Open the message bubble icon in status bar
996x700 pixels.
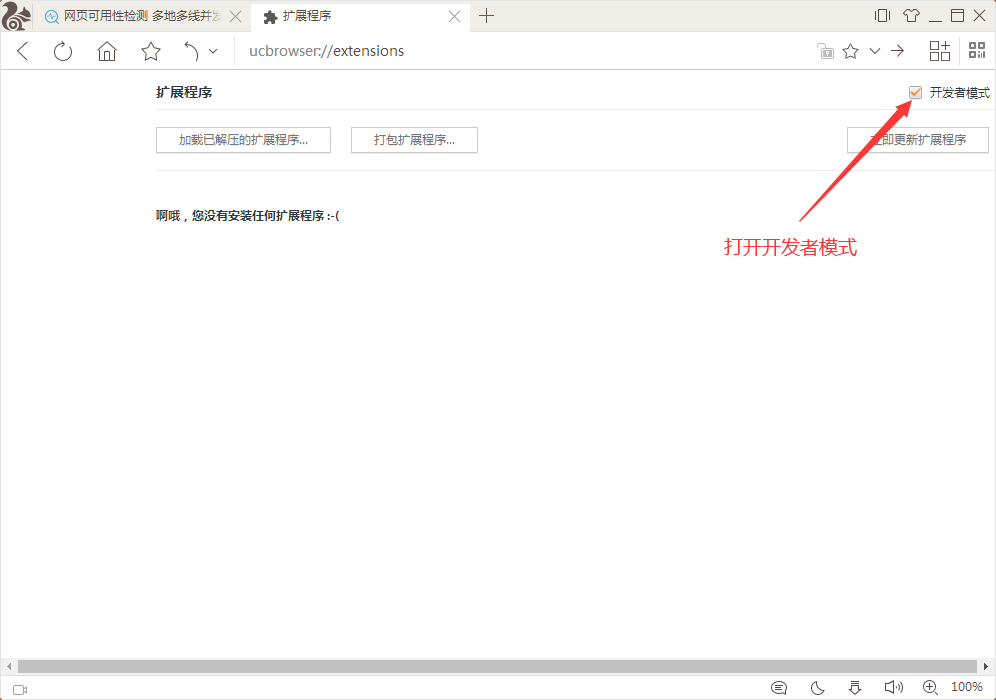point(779,688)
